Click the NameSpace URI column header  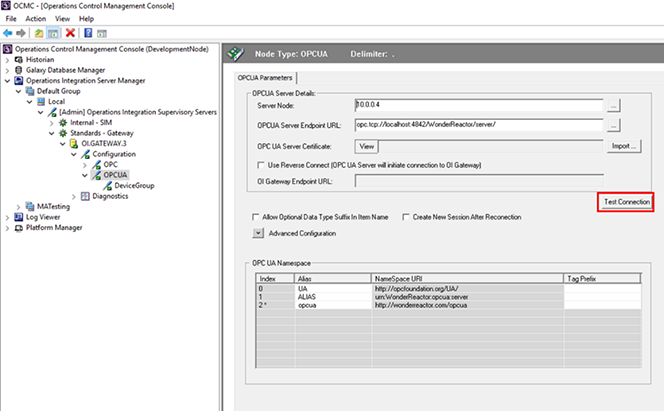[467, 279]
